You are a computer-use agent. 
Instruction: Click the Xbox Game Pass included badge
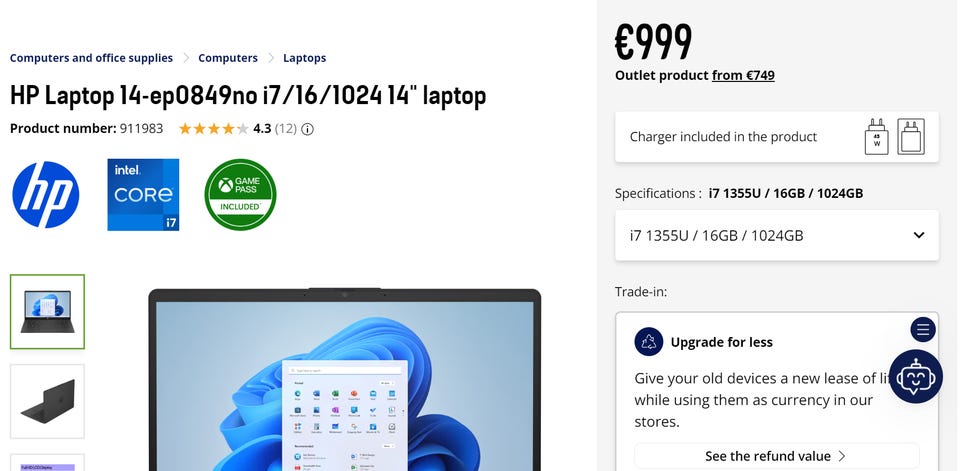coord(240,195)
